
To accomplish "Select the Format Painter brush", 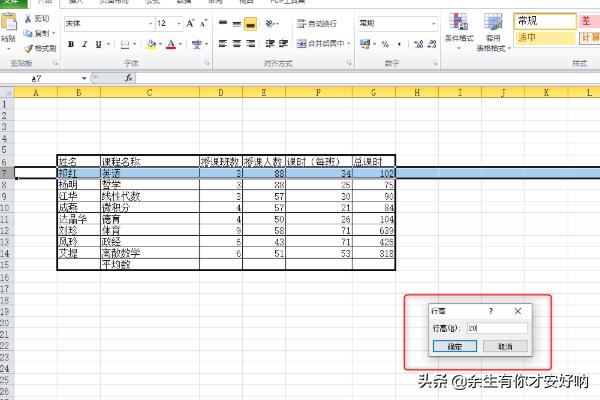I will point(28,48).
